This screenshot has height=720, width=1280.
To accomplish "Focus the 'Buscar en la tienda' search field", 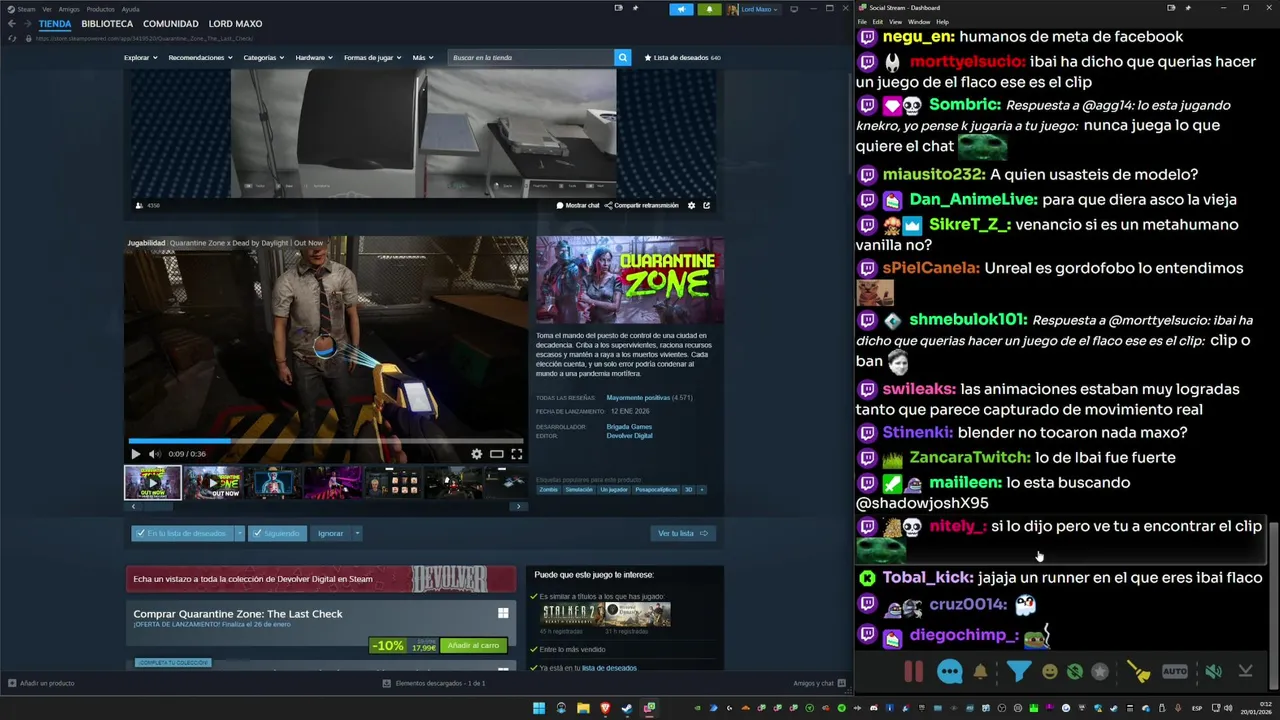I will click(531, 58).
